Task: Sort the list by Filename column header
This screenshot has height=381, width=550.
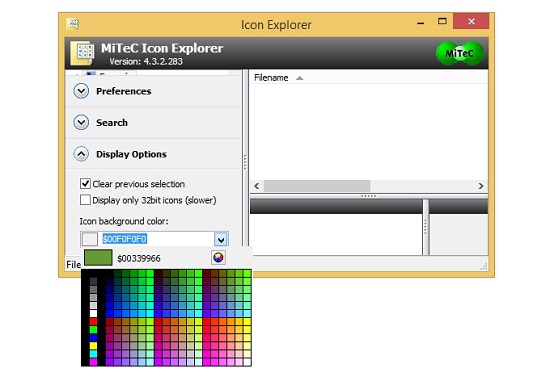Action: pos(271,78)
